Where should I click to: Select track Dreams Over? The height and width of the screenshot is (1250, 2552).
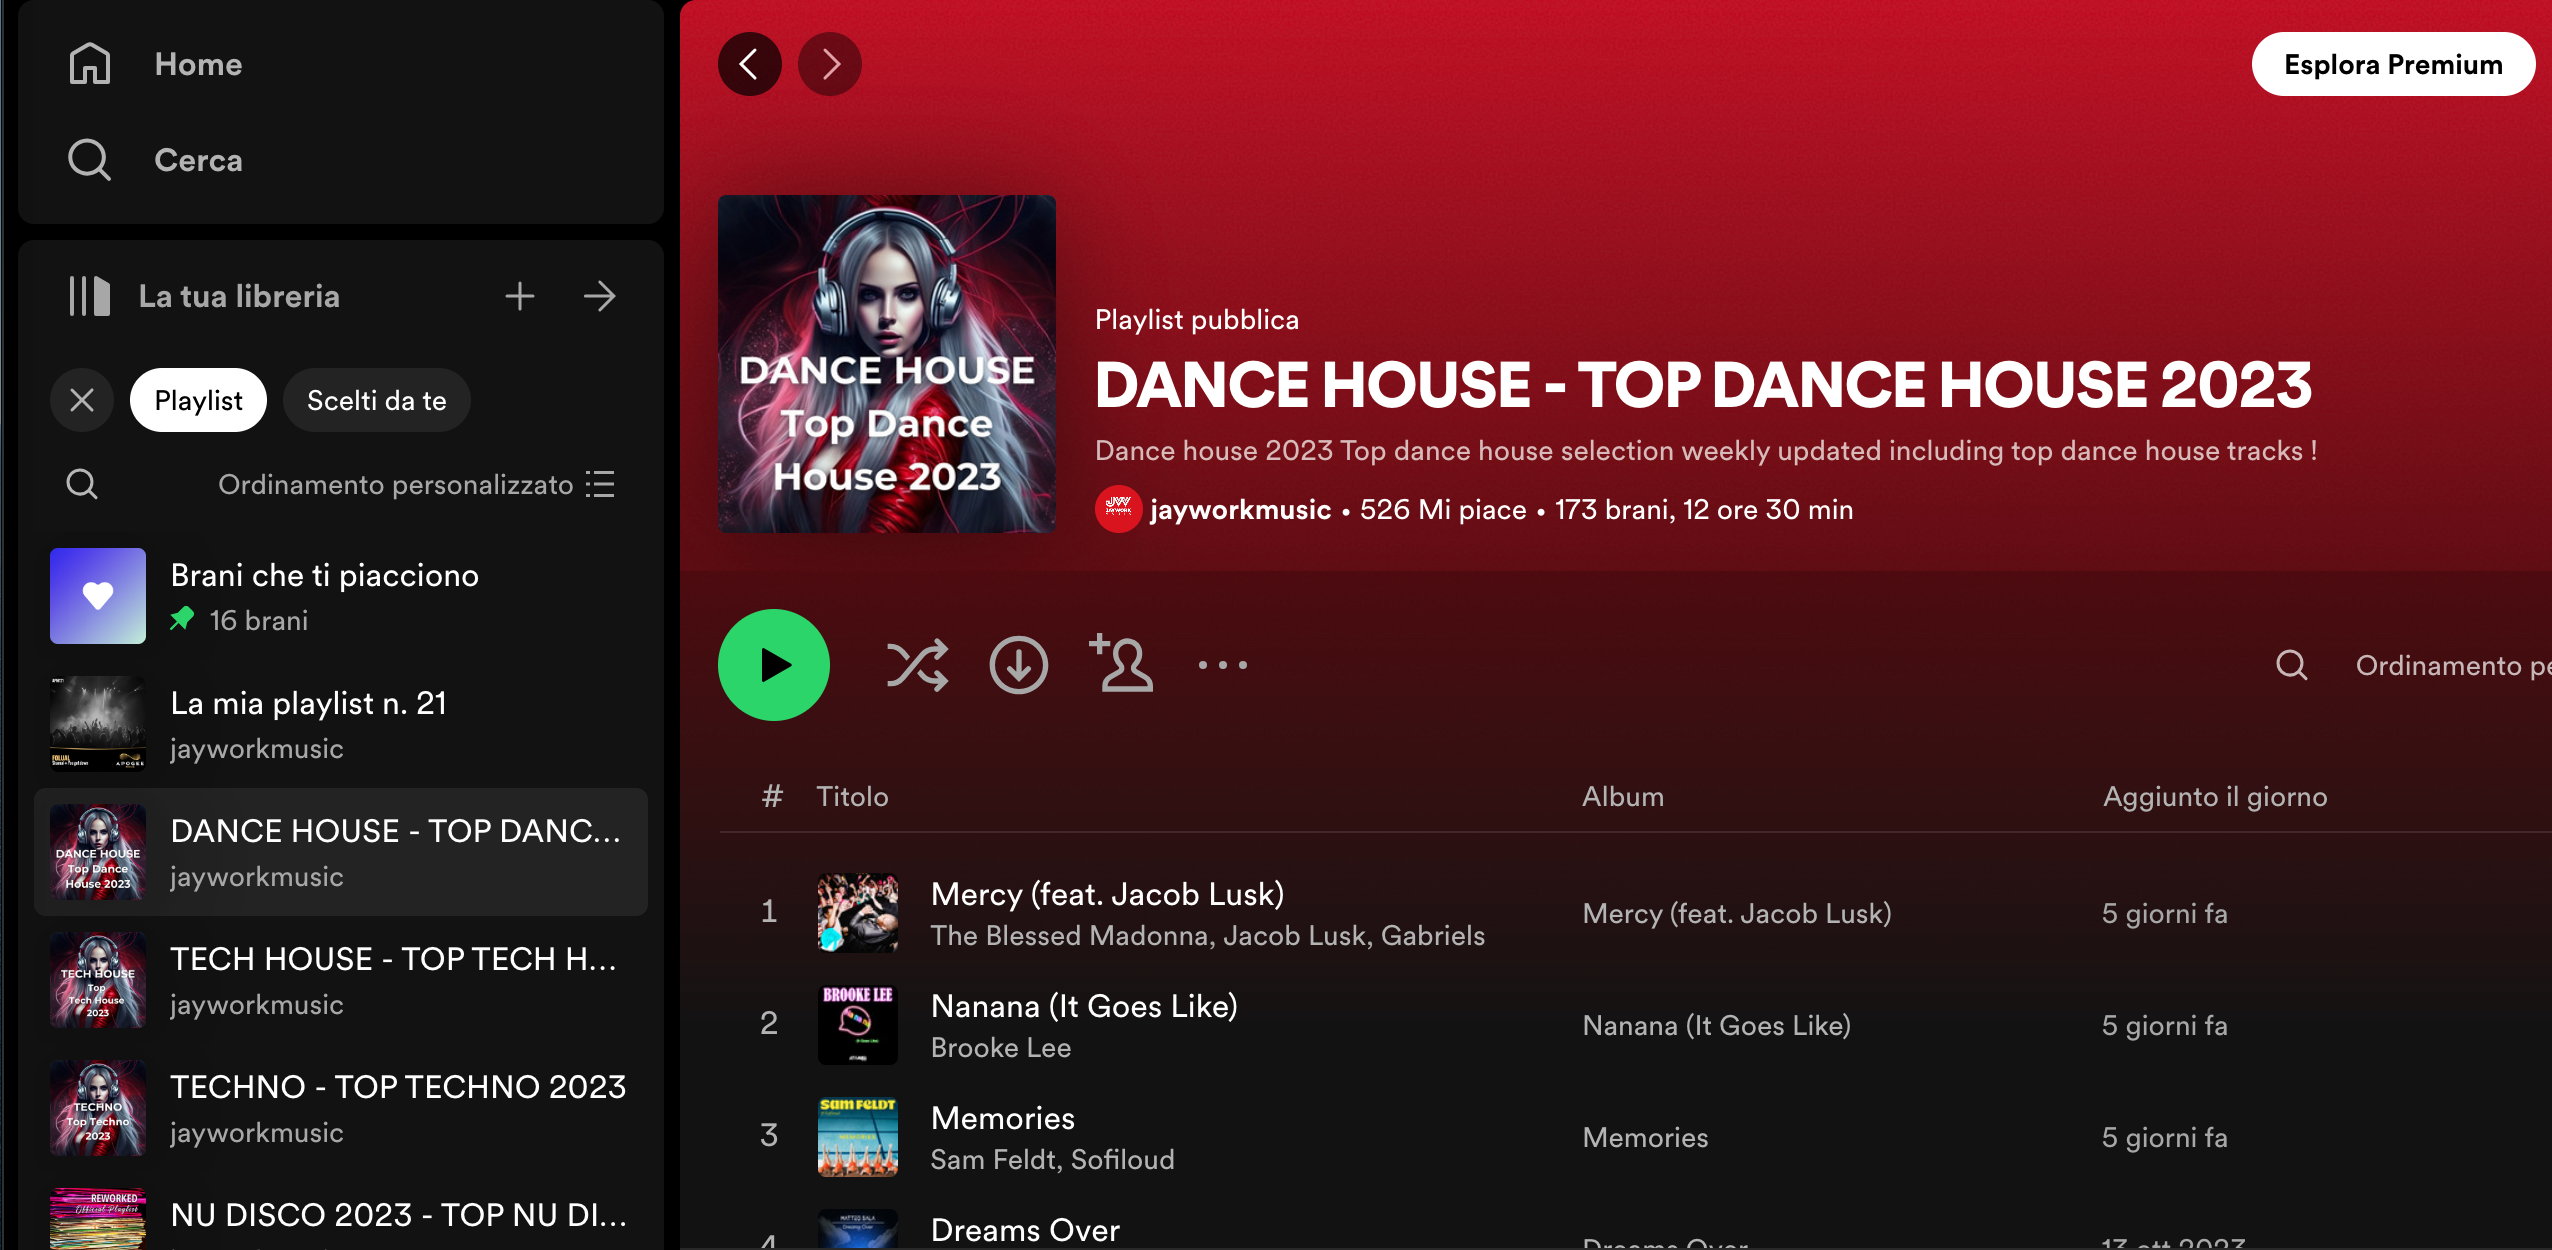click(x=1025, y=1230)
